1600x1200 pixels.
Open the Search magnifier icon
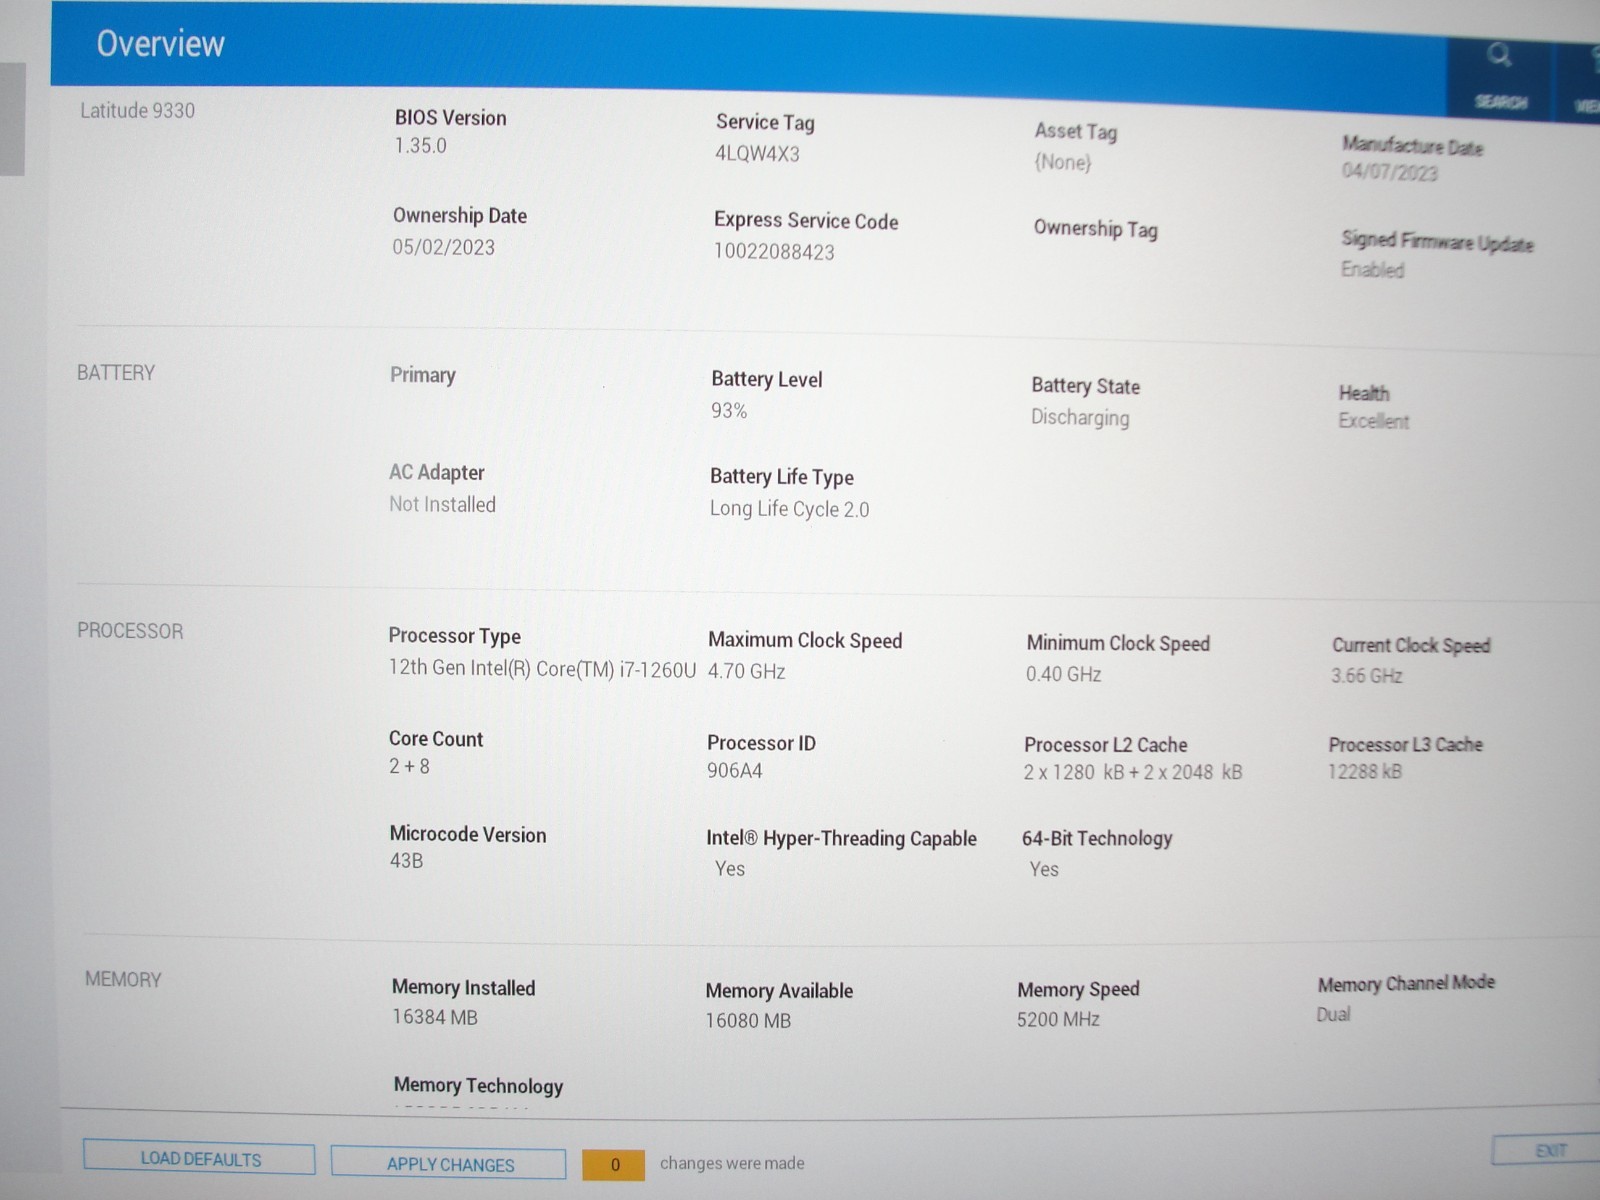[1498, 55]
